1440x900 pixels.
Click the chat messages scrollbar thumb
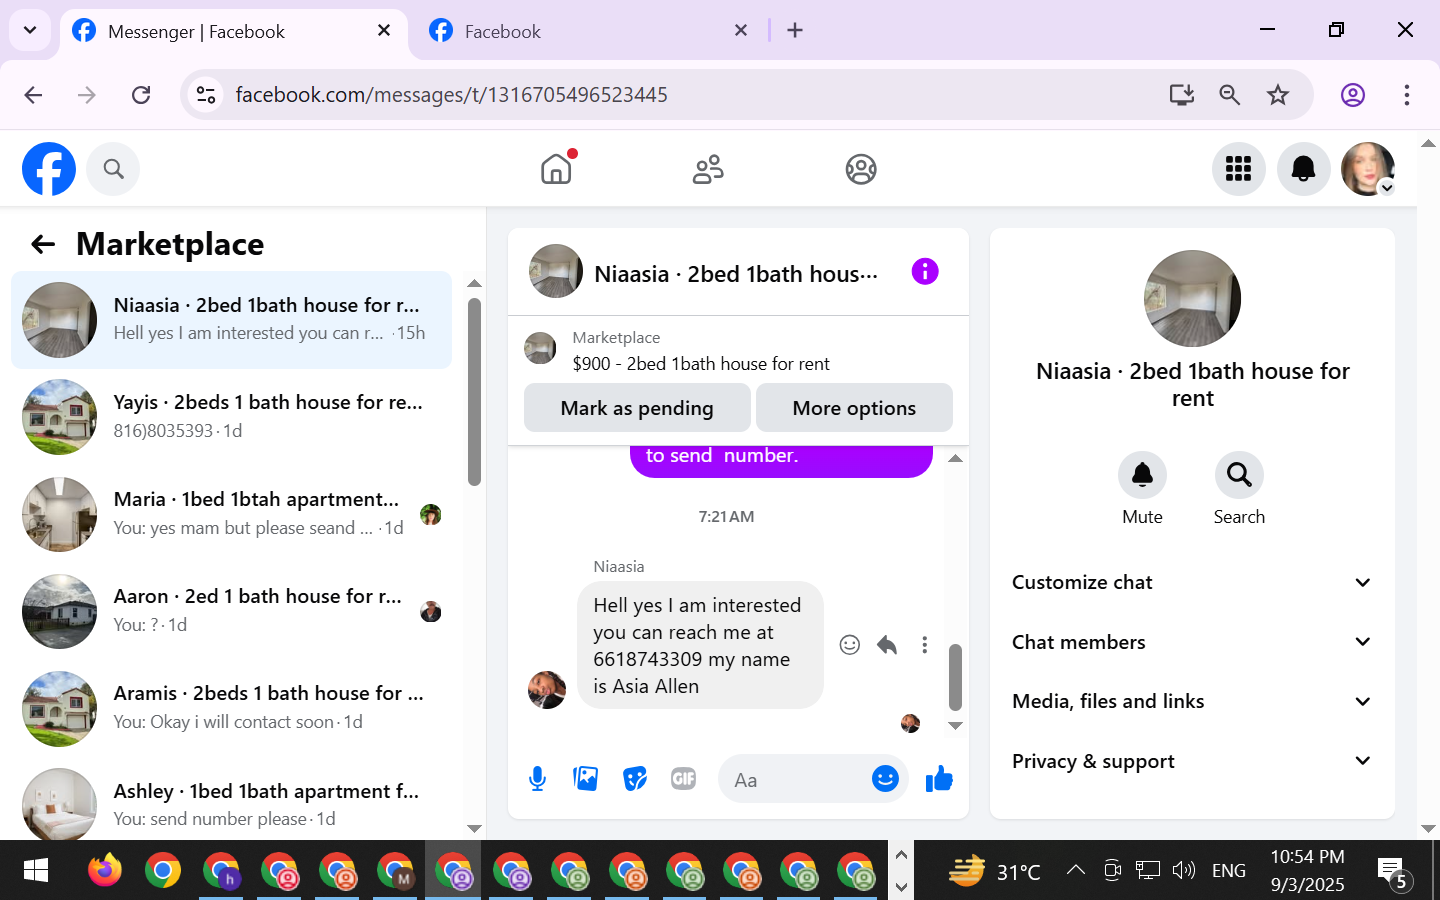pos(955,677)
